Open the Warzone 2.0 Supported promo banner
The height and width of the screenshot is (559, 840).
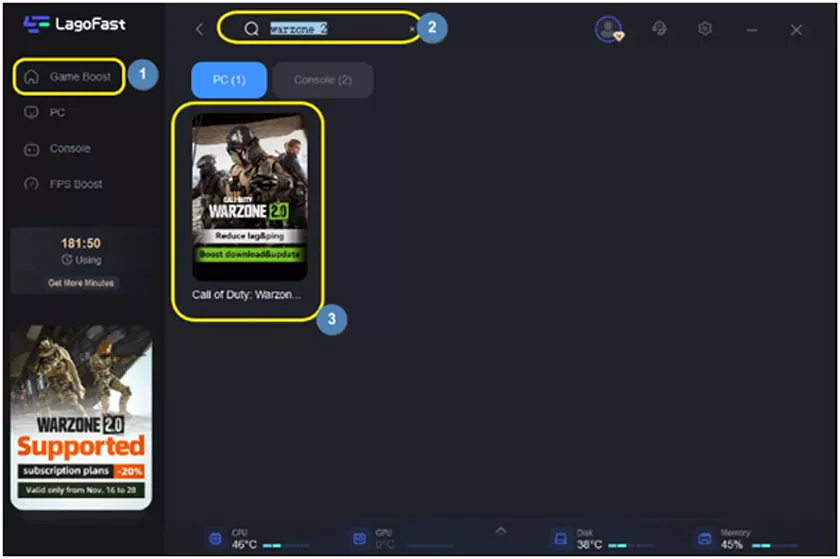coord(81,417)
